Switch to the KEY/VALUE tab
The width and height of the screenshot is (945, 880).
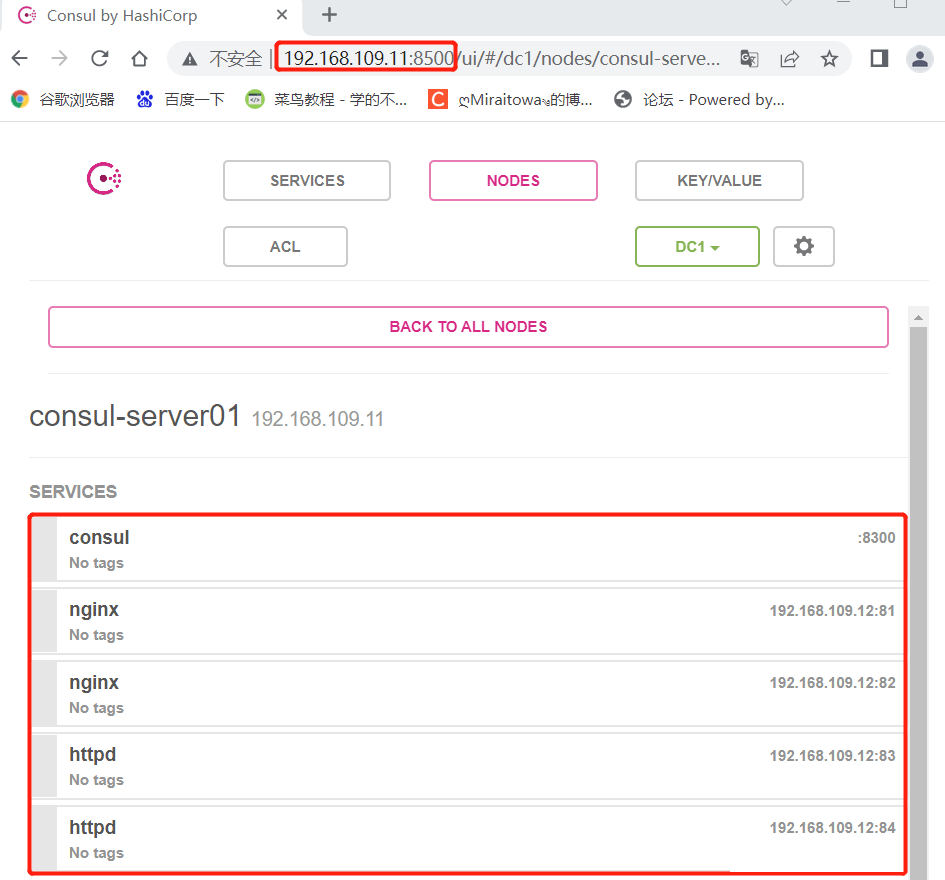click(x=719, y=180)
